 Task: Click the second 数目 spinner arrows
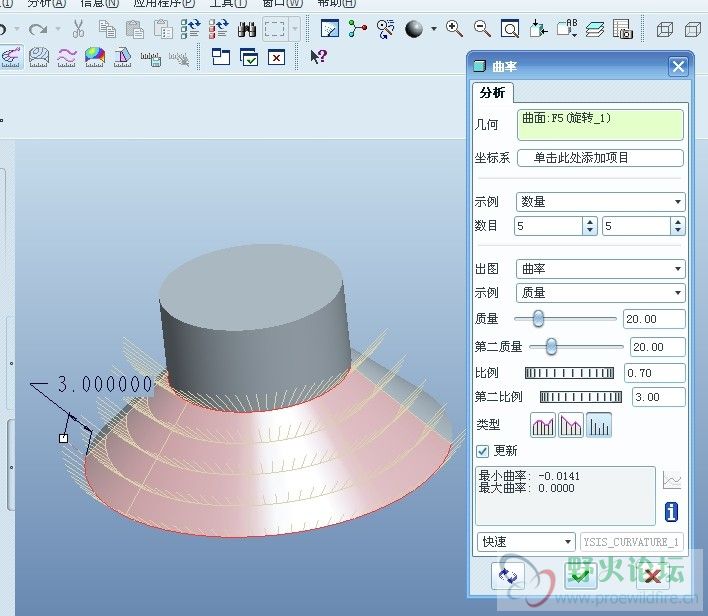click(678, 226)
